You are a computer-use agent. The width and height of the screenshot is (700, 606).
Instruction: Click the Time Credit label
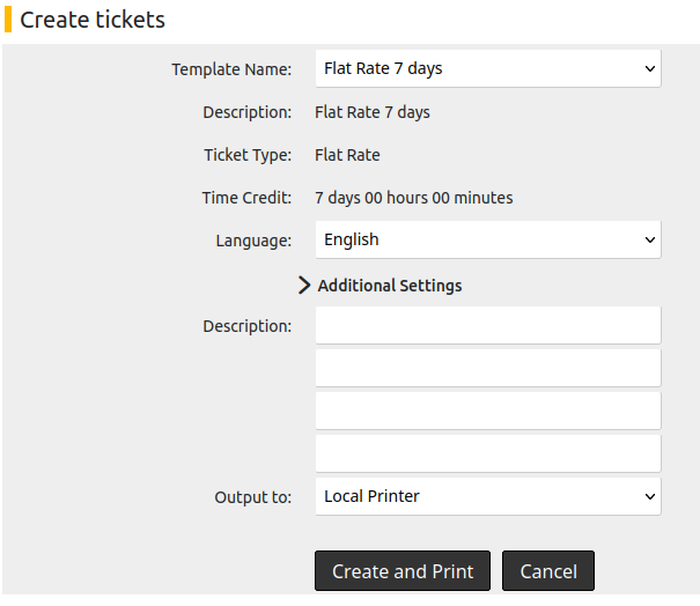pos(246,198)
